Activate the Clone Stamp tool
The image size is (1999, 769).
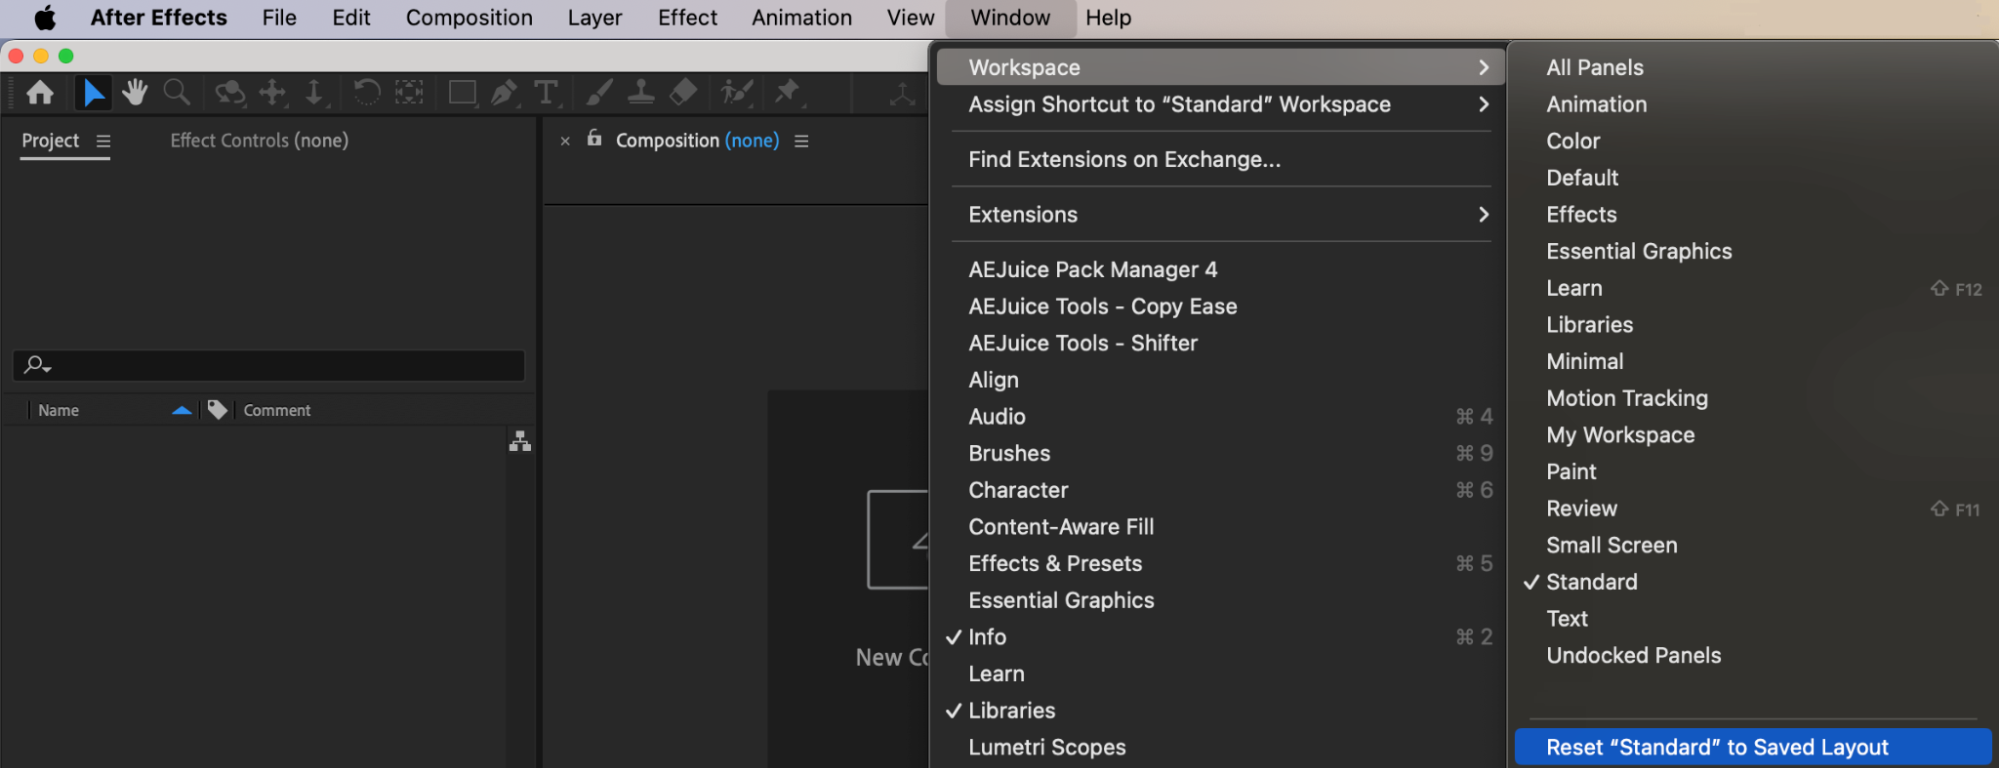641,93
